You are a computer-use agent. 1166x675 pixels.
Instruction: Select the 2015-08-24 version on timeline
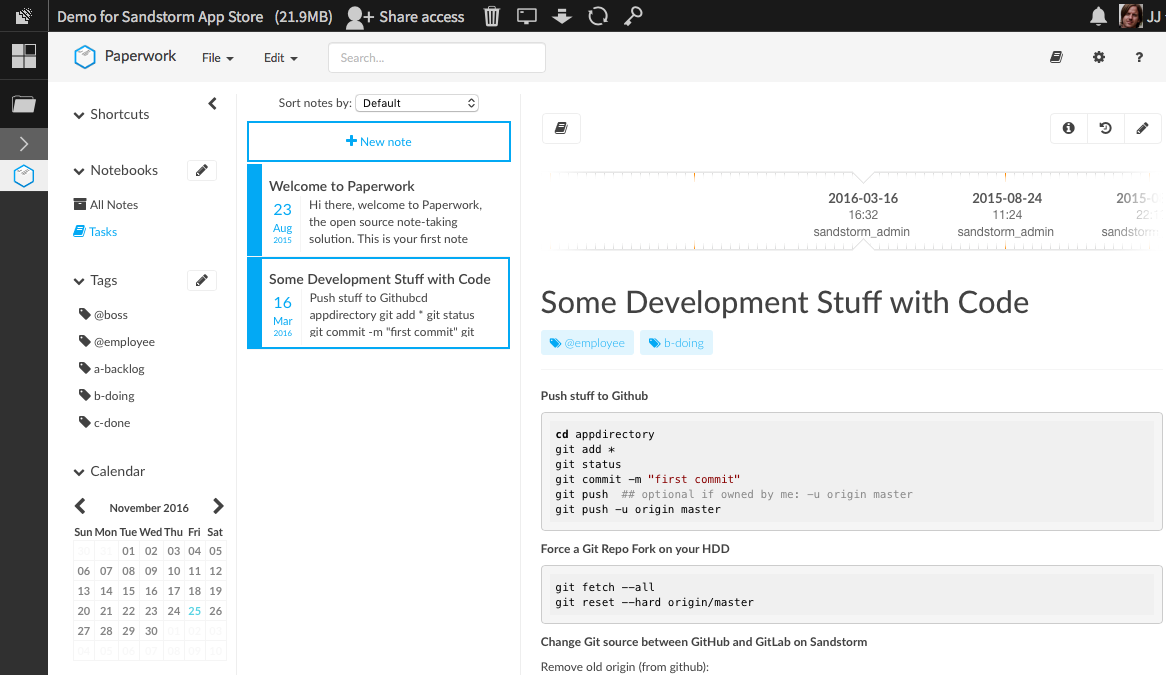[x=1006, y=215]
